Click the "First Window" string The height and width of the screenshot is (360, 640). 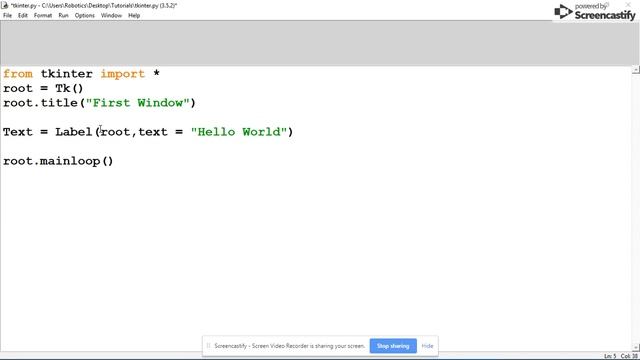pos(138,103)
